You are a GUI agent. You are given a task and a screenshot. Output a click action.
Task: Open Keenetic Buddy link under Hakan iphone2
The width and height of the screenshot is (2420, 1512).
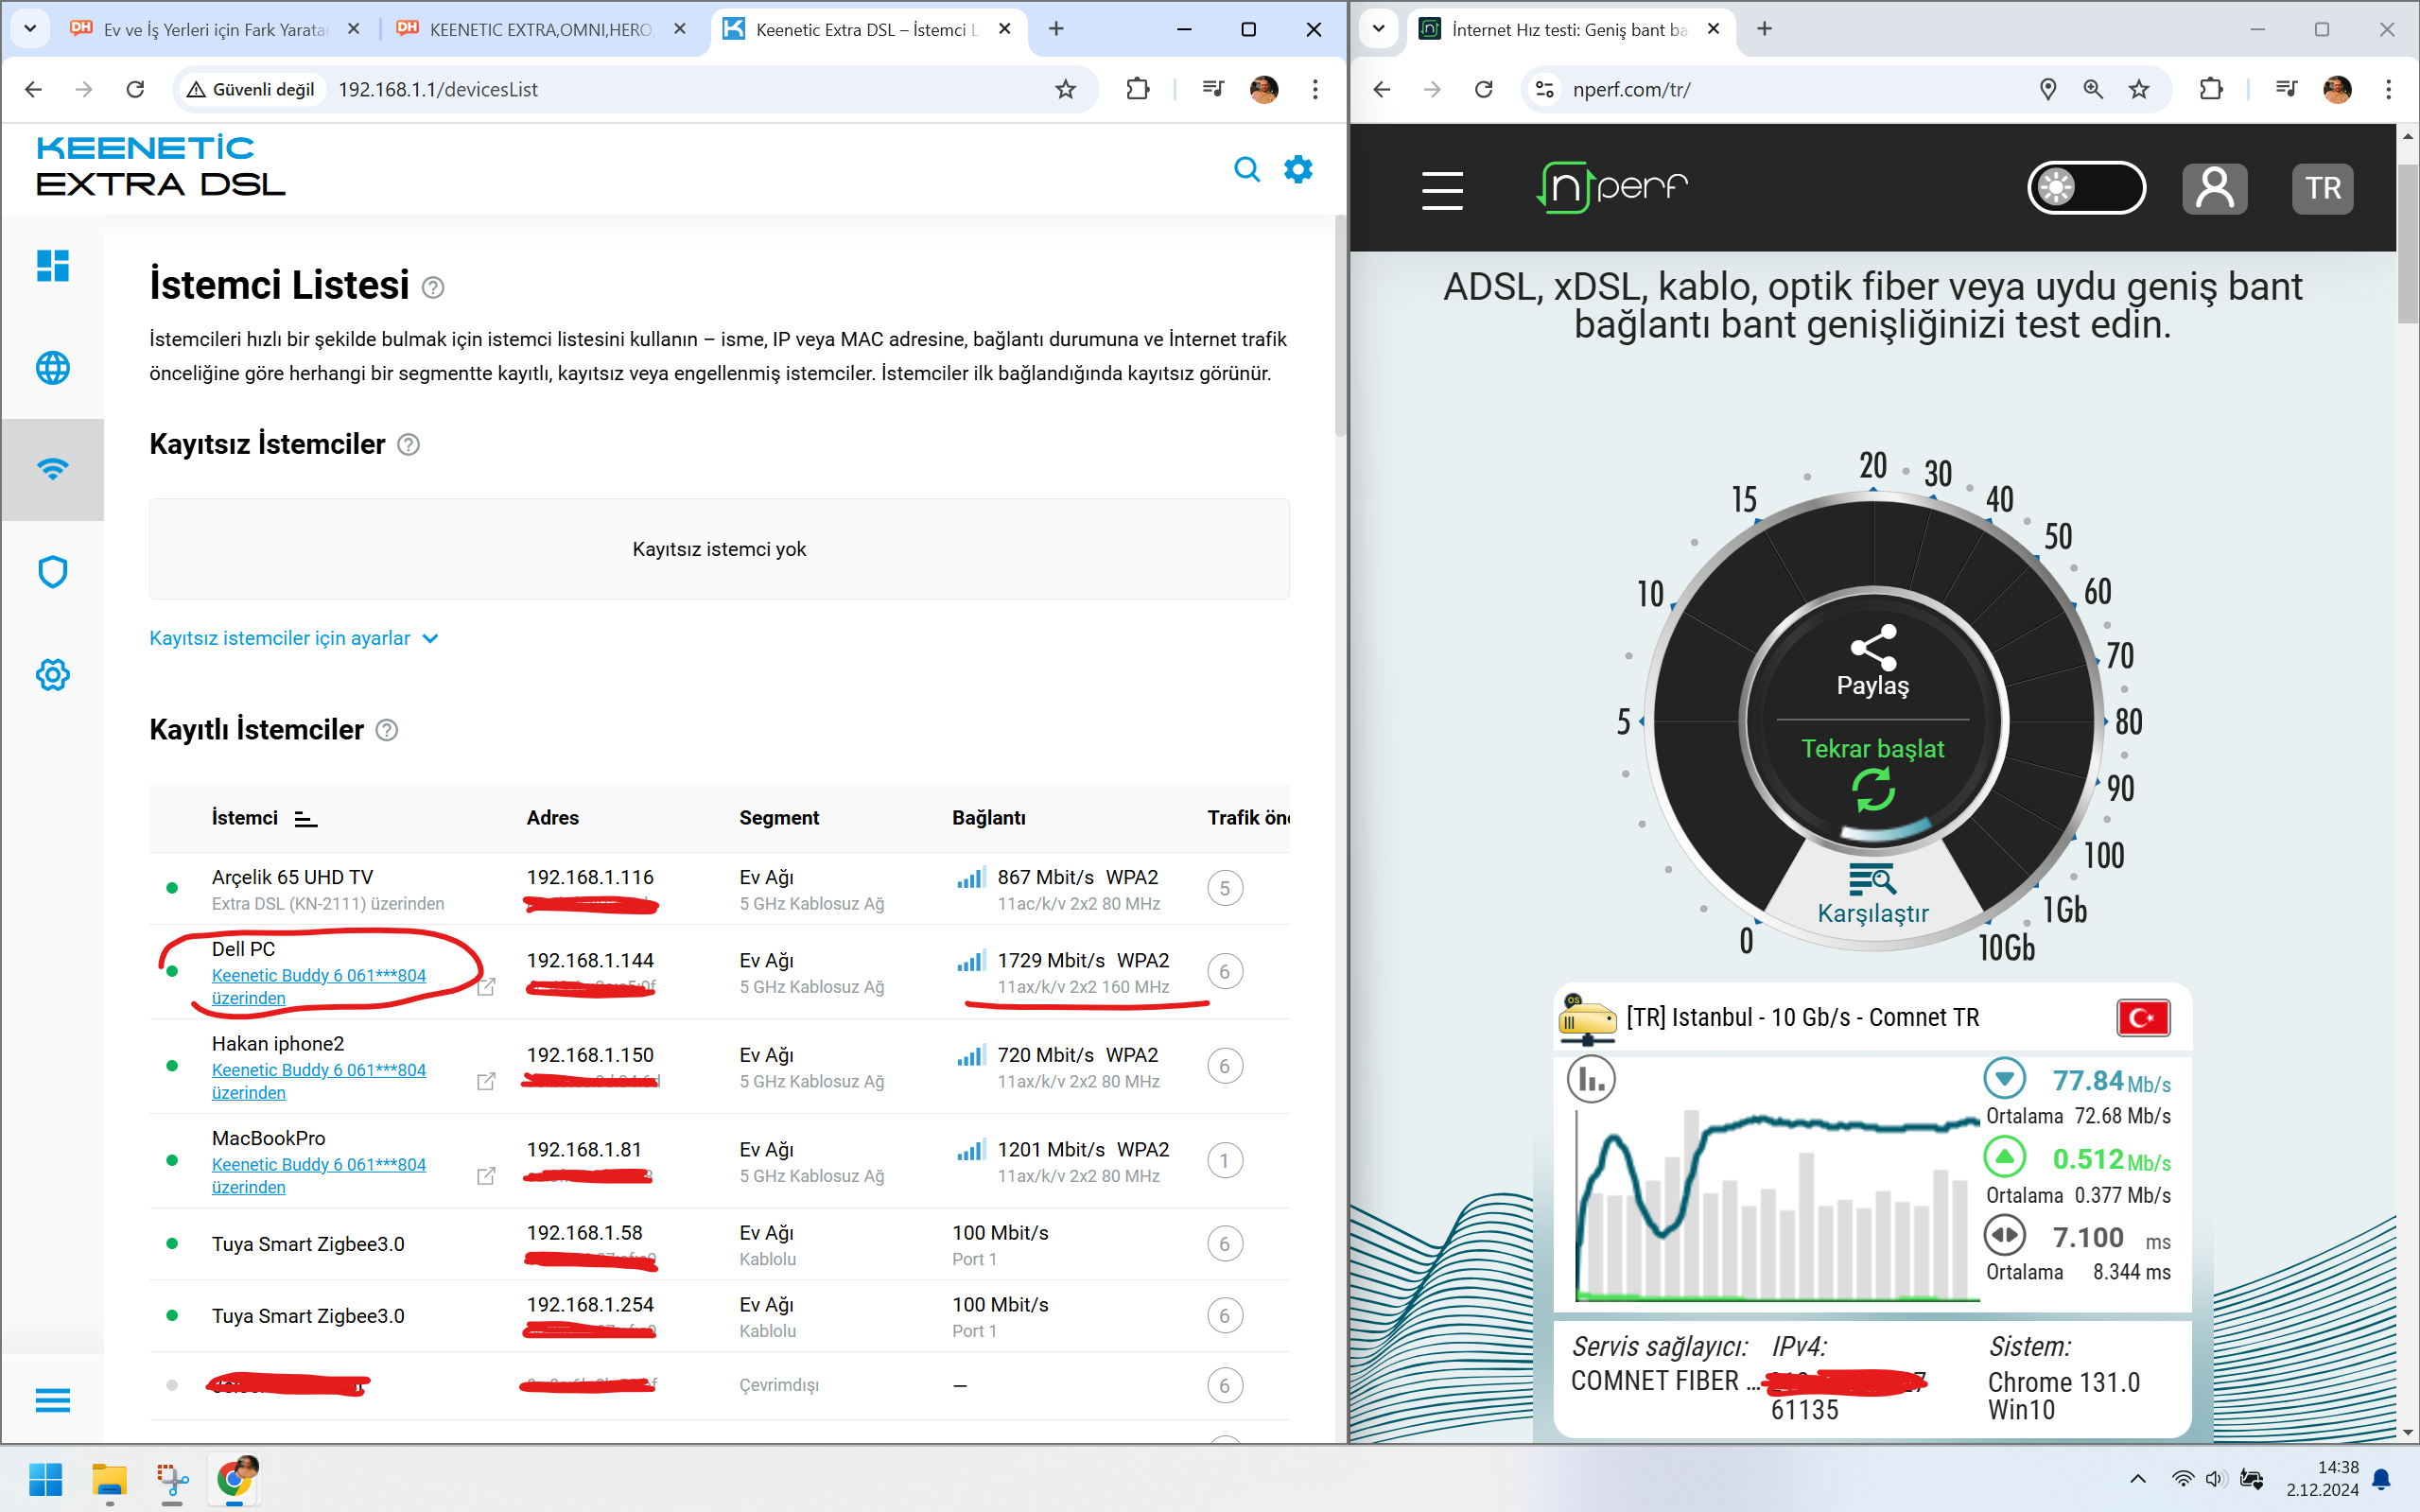(318, 1081)
